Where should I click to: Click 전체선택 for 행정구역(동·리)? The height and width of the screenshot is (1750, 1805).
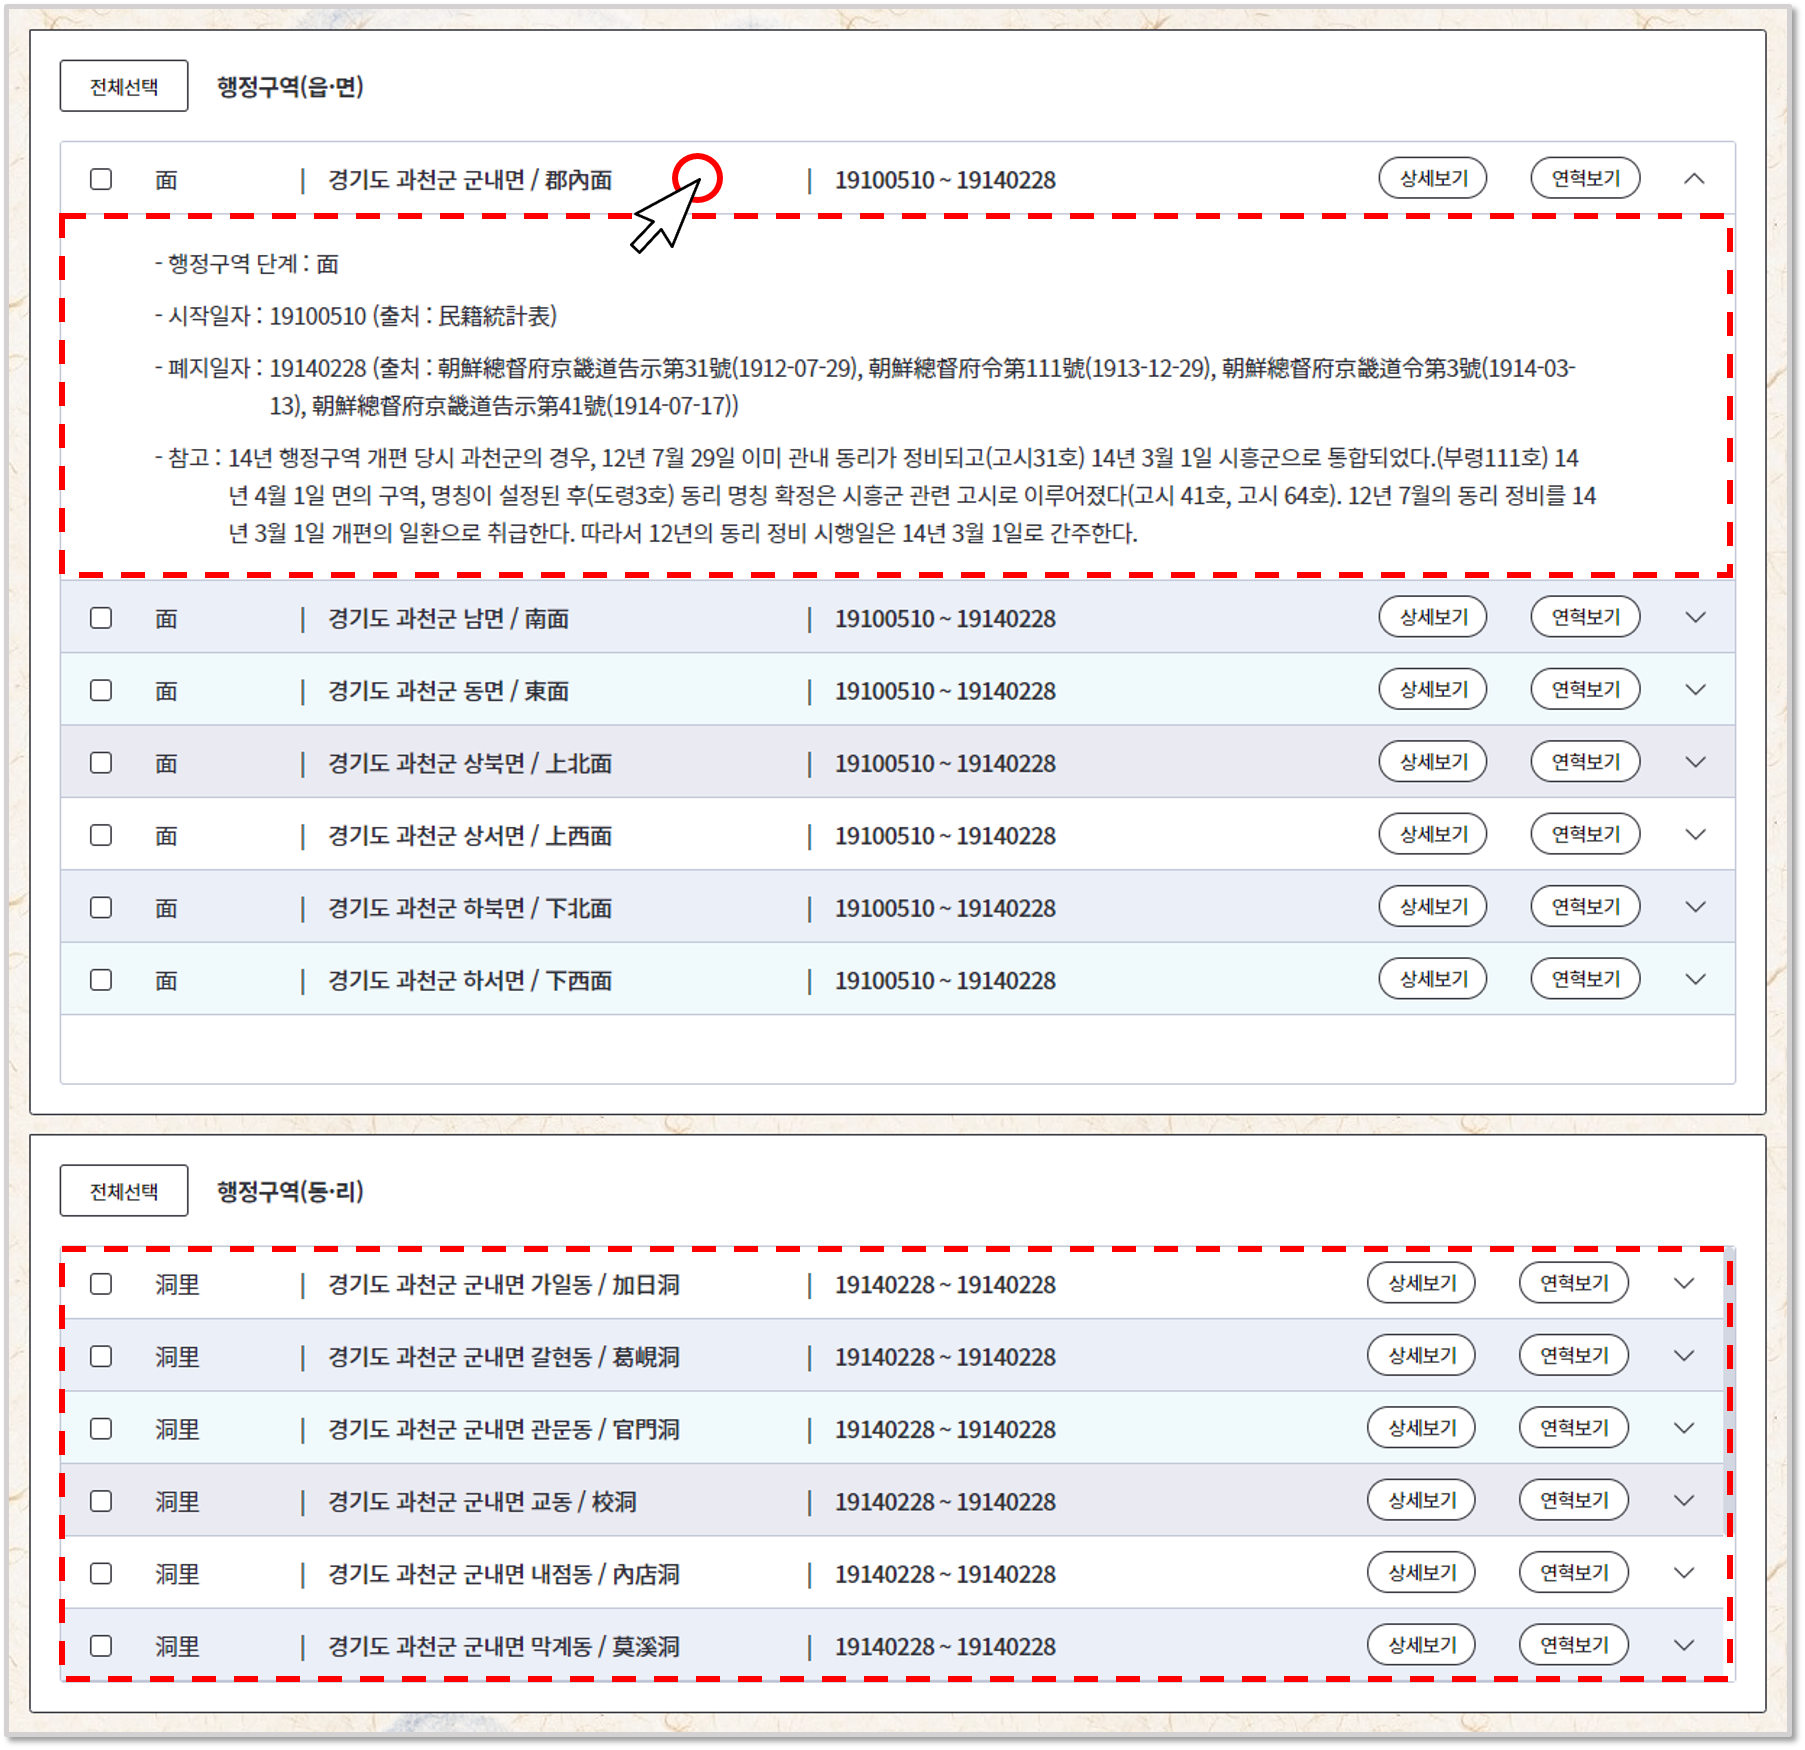(x=124, y=1191)
